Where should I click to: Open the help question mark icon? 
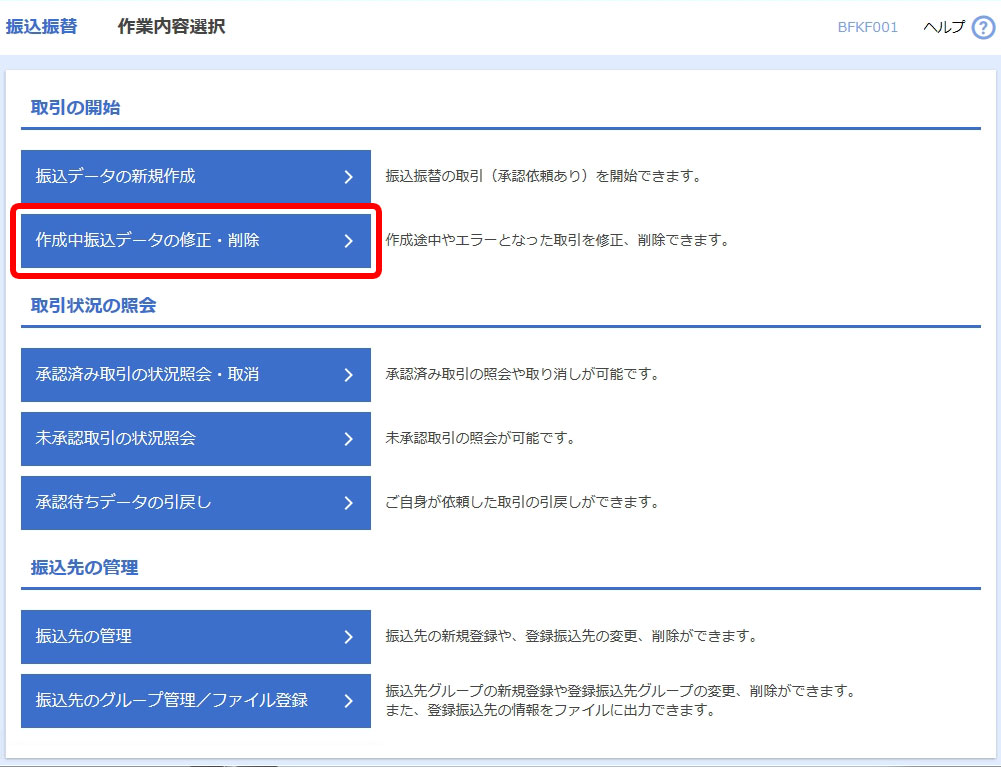coord(983,27)
